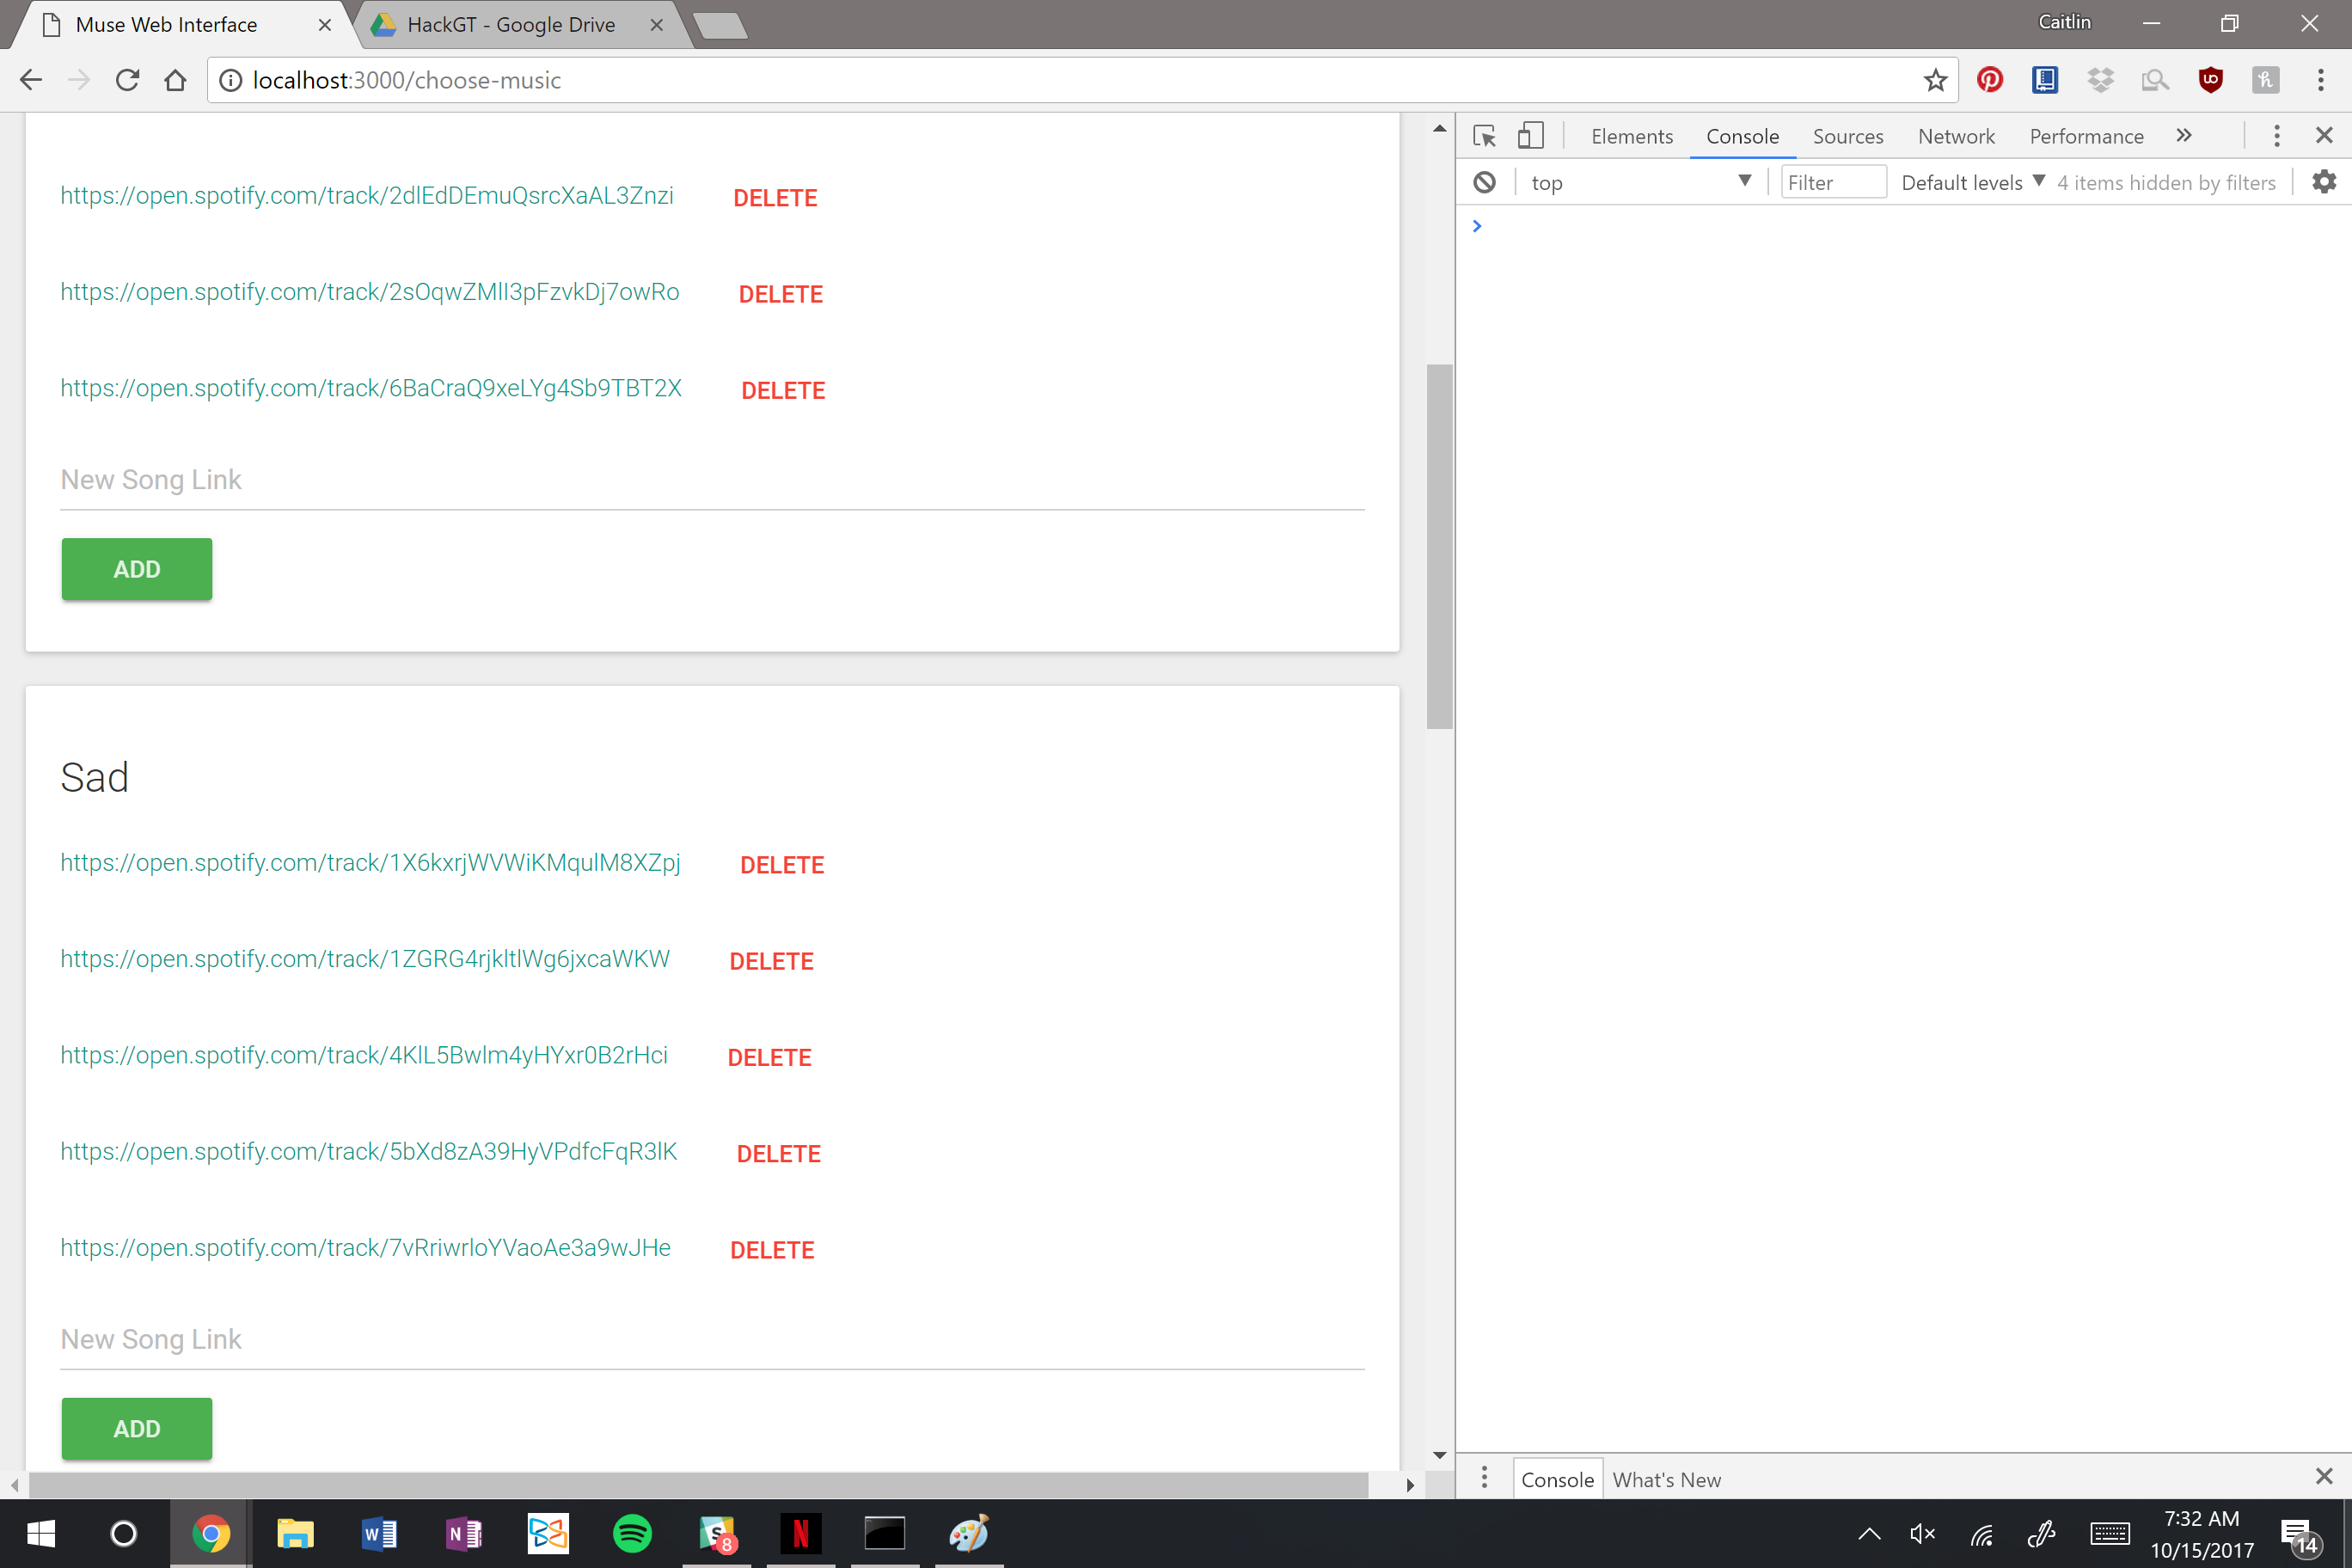
Task: Expand more DevTools tabs chevron
Action: click(2184, 136)
